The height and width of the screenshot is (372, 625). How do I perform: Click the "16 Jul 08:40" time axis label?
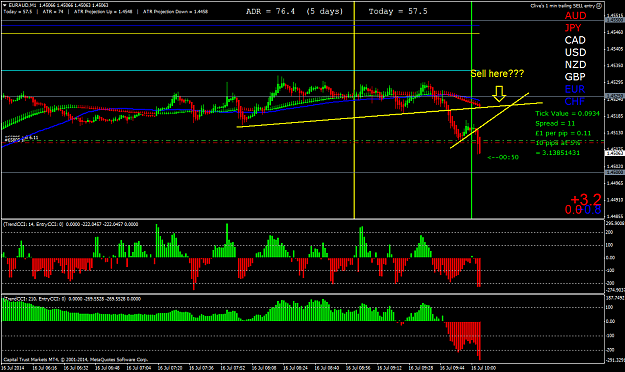tap(327, 368)
